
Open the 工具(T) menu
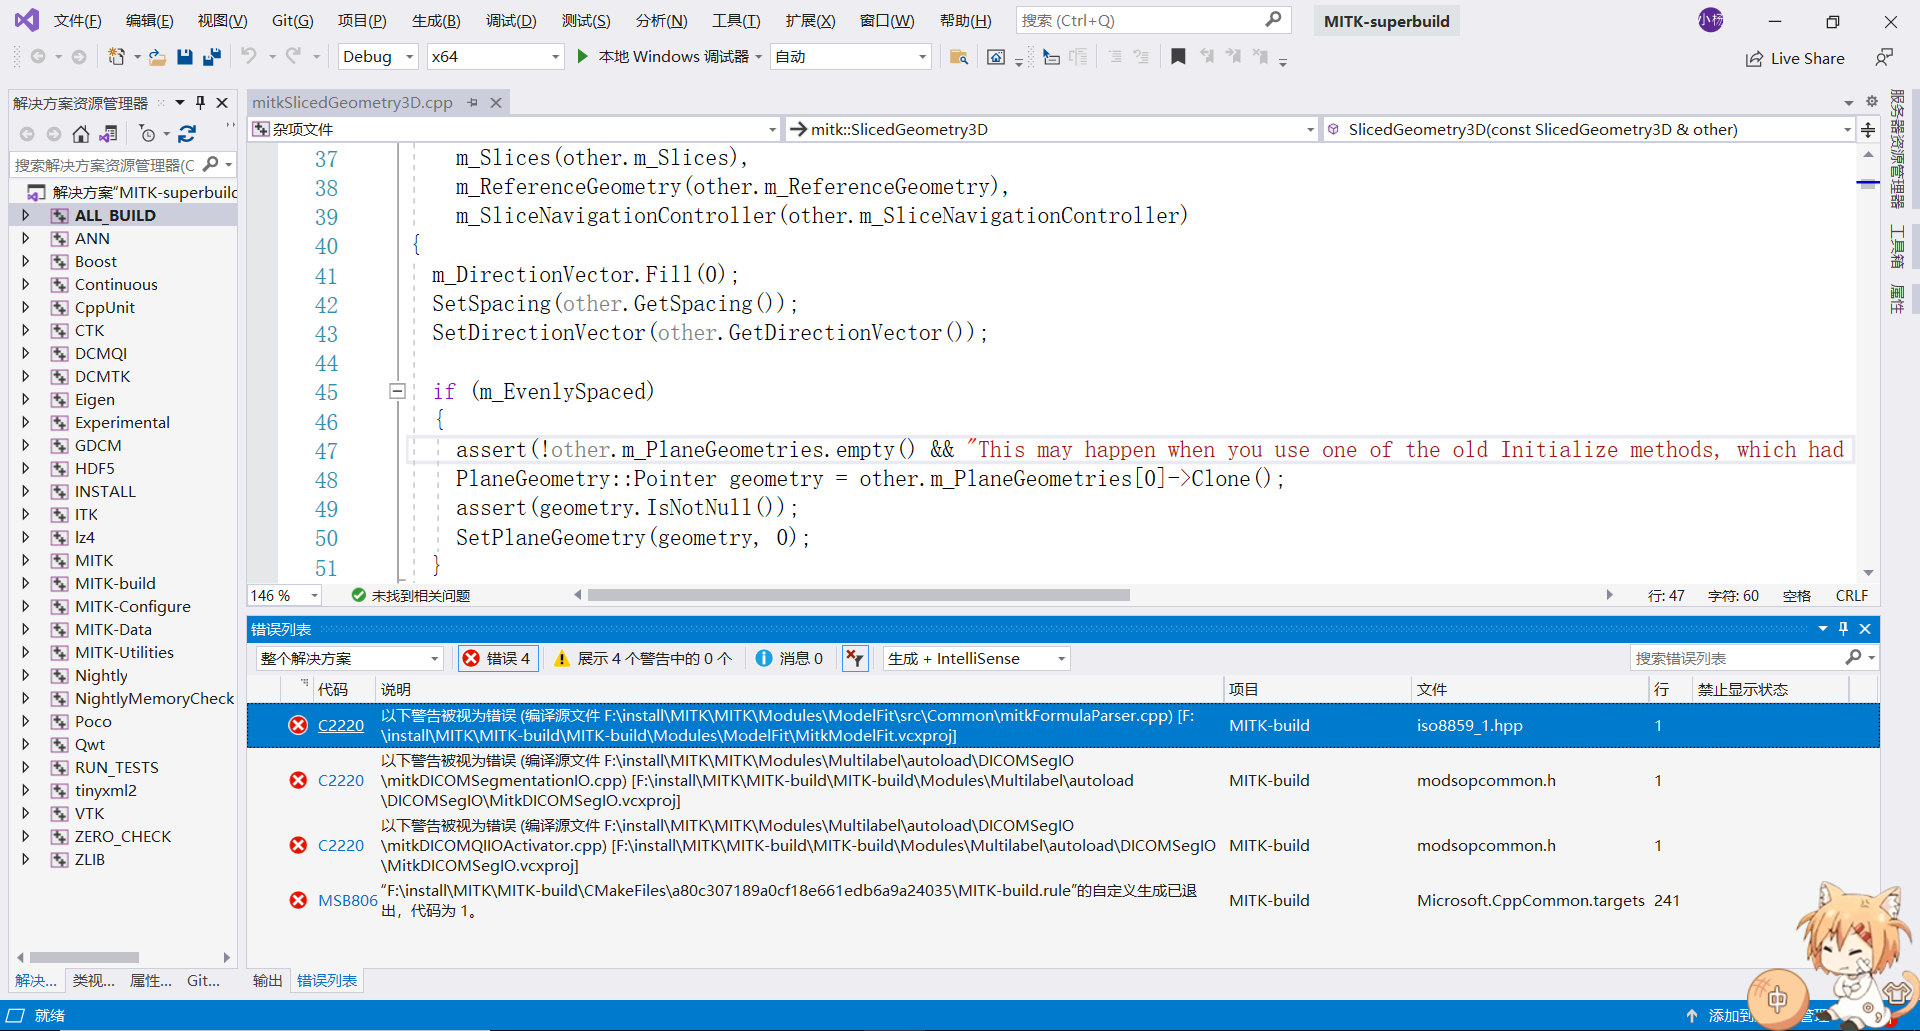pos(736,20)
